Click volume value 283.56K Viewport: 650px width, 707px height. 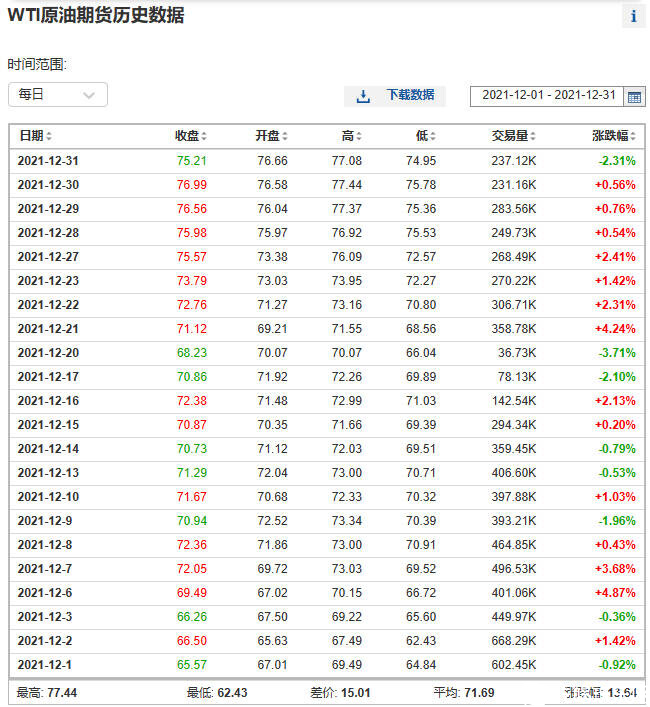click(x=514, y=209)
